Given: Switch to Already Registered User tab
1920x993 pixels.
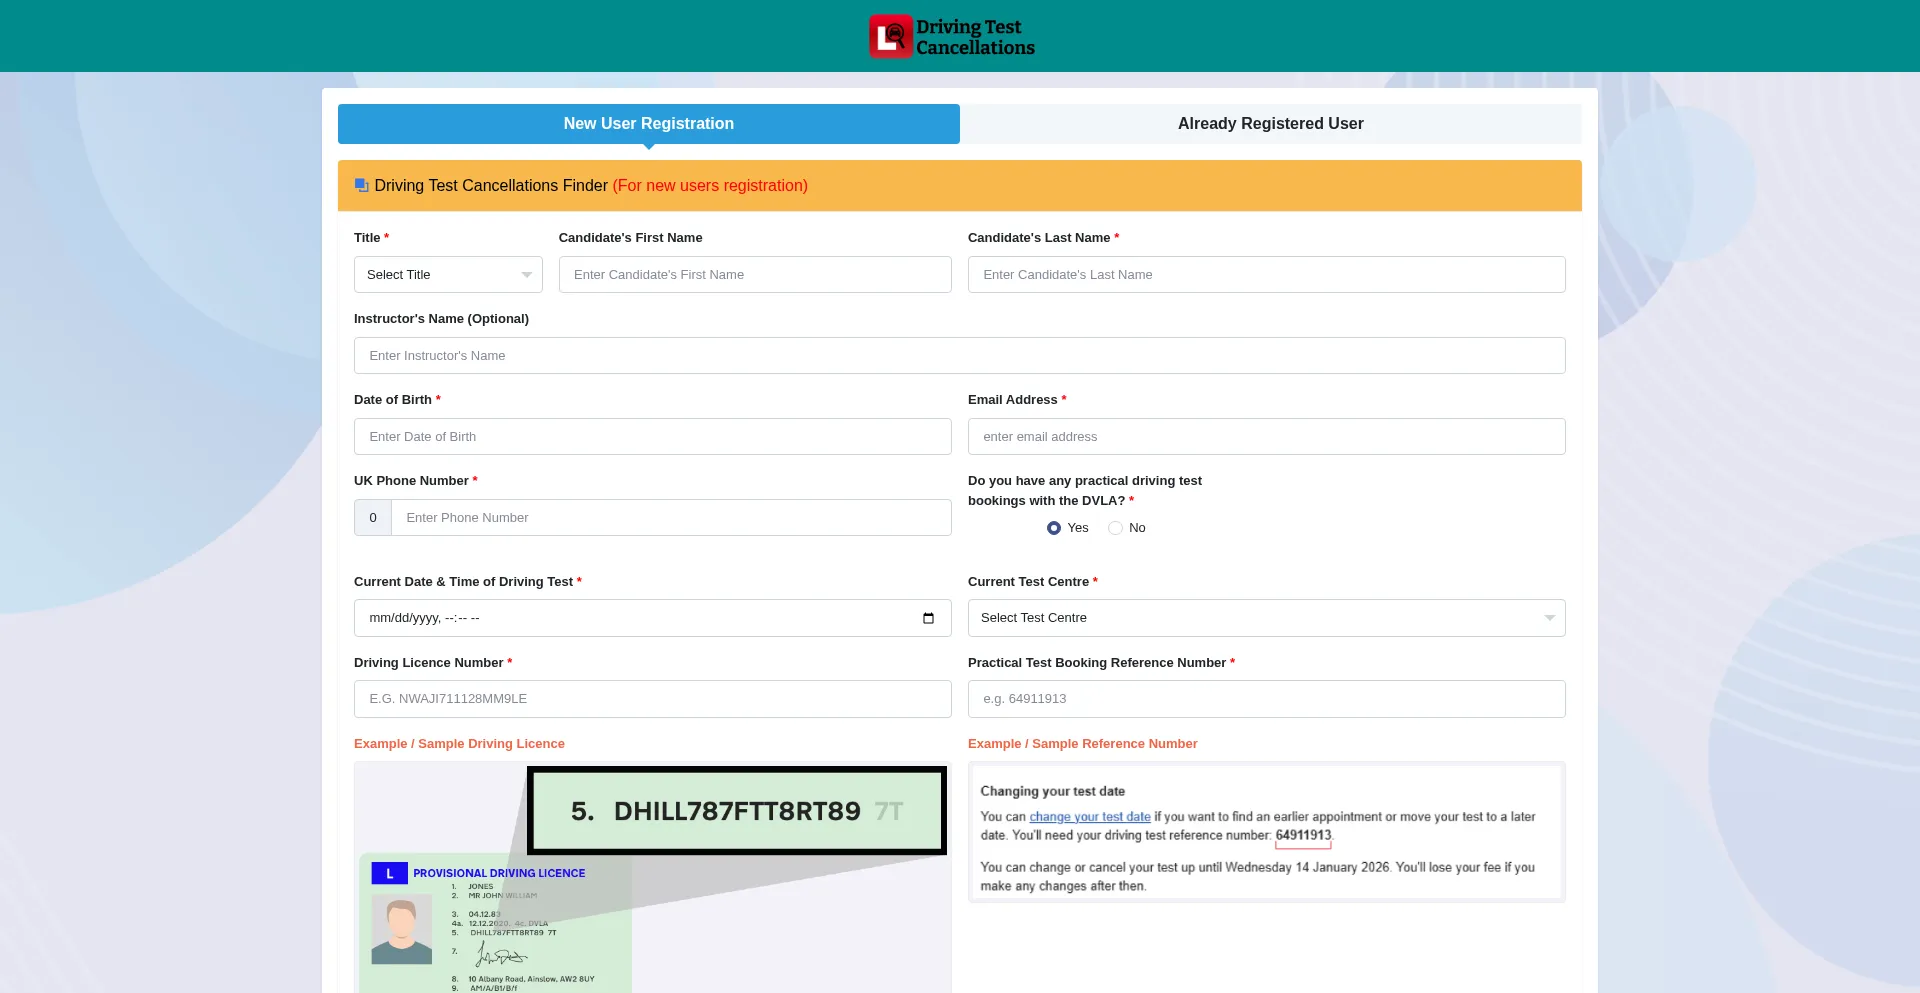Looking at the screenshot, I should [x=1271, y=124].
